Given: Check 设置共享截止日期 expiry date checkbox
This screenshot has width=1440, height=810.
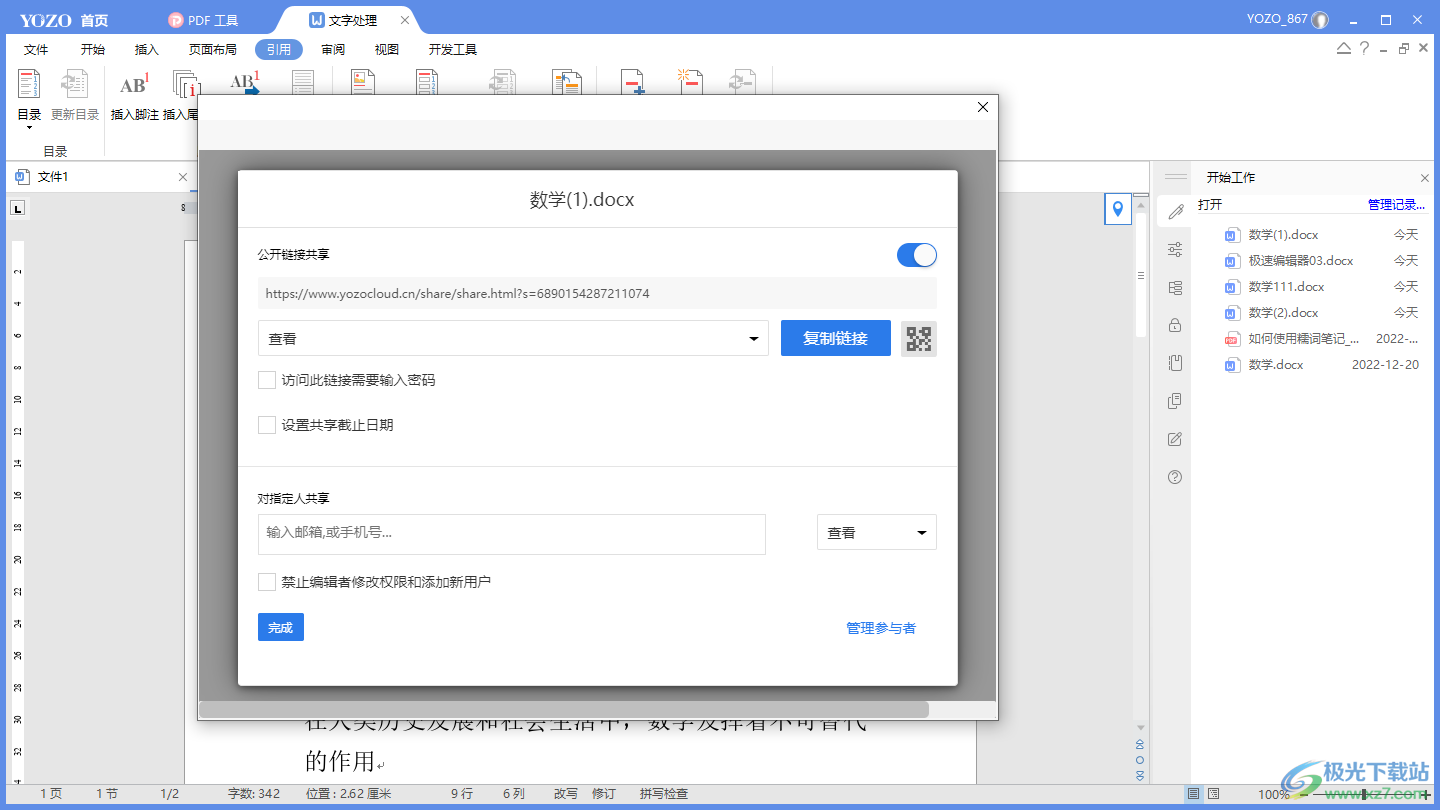Looking at the screenshot, I should pos(267,425).
